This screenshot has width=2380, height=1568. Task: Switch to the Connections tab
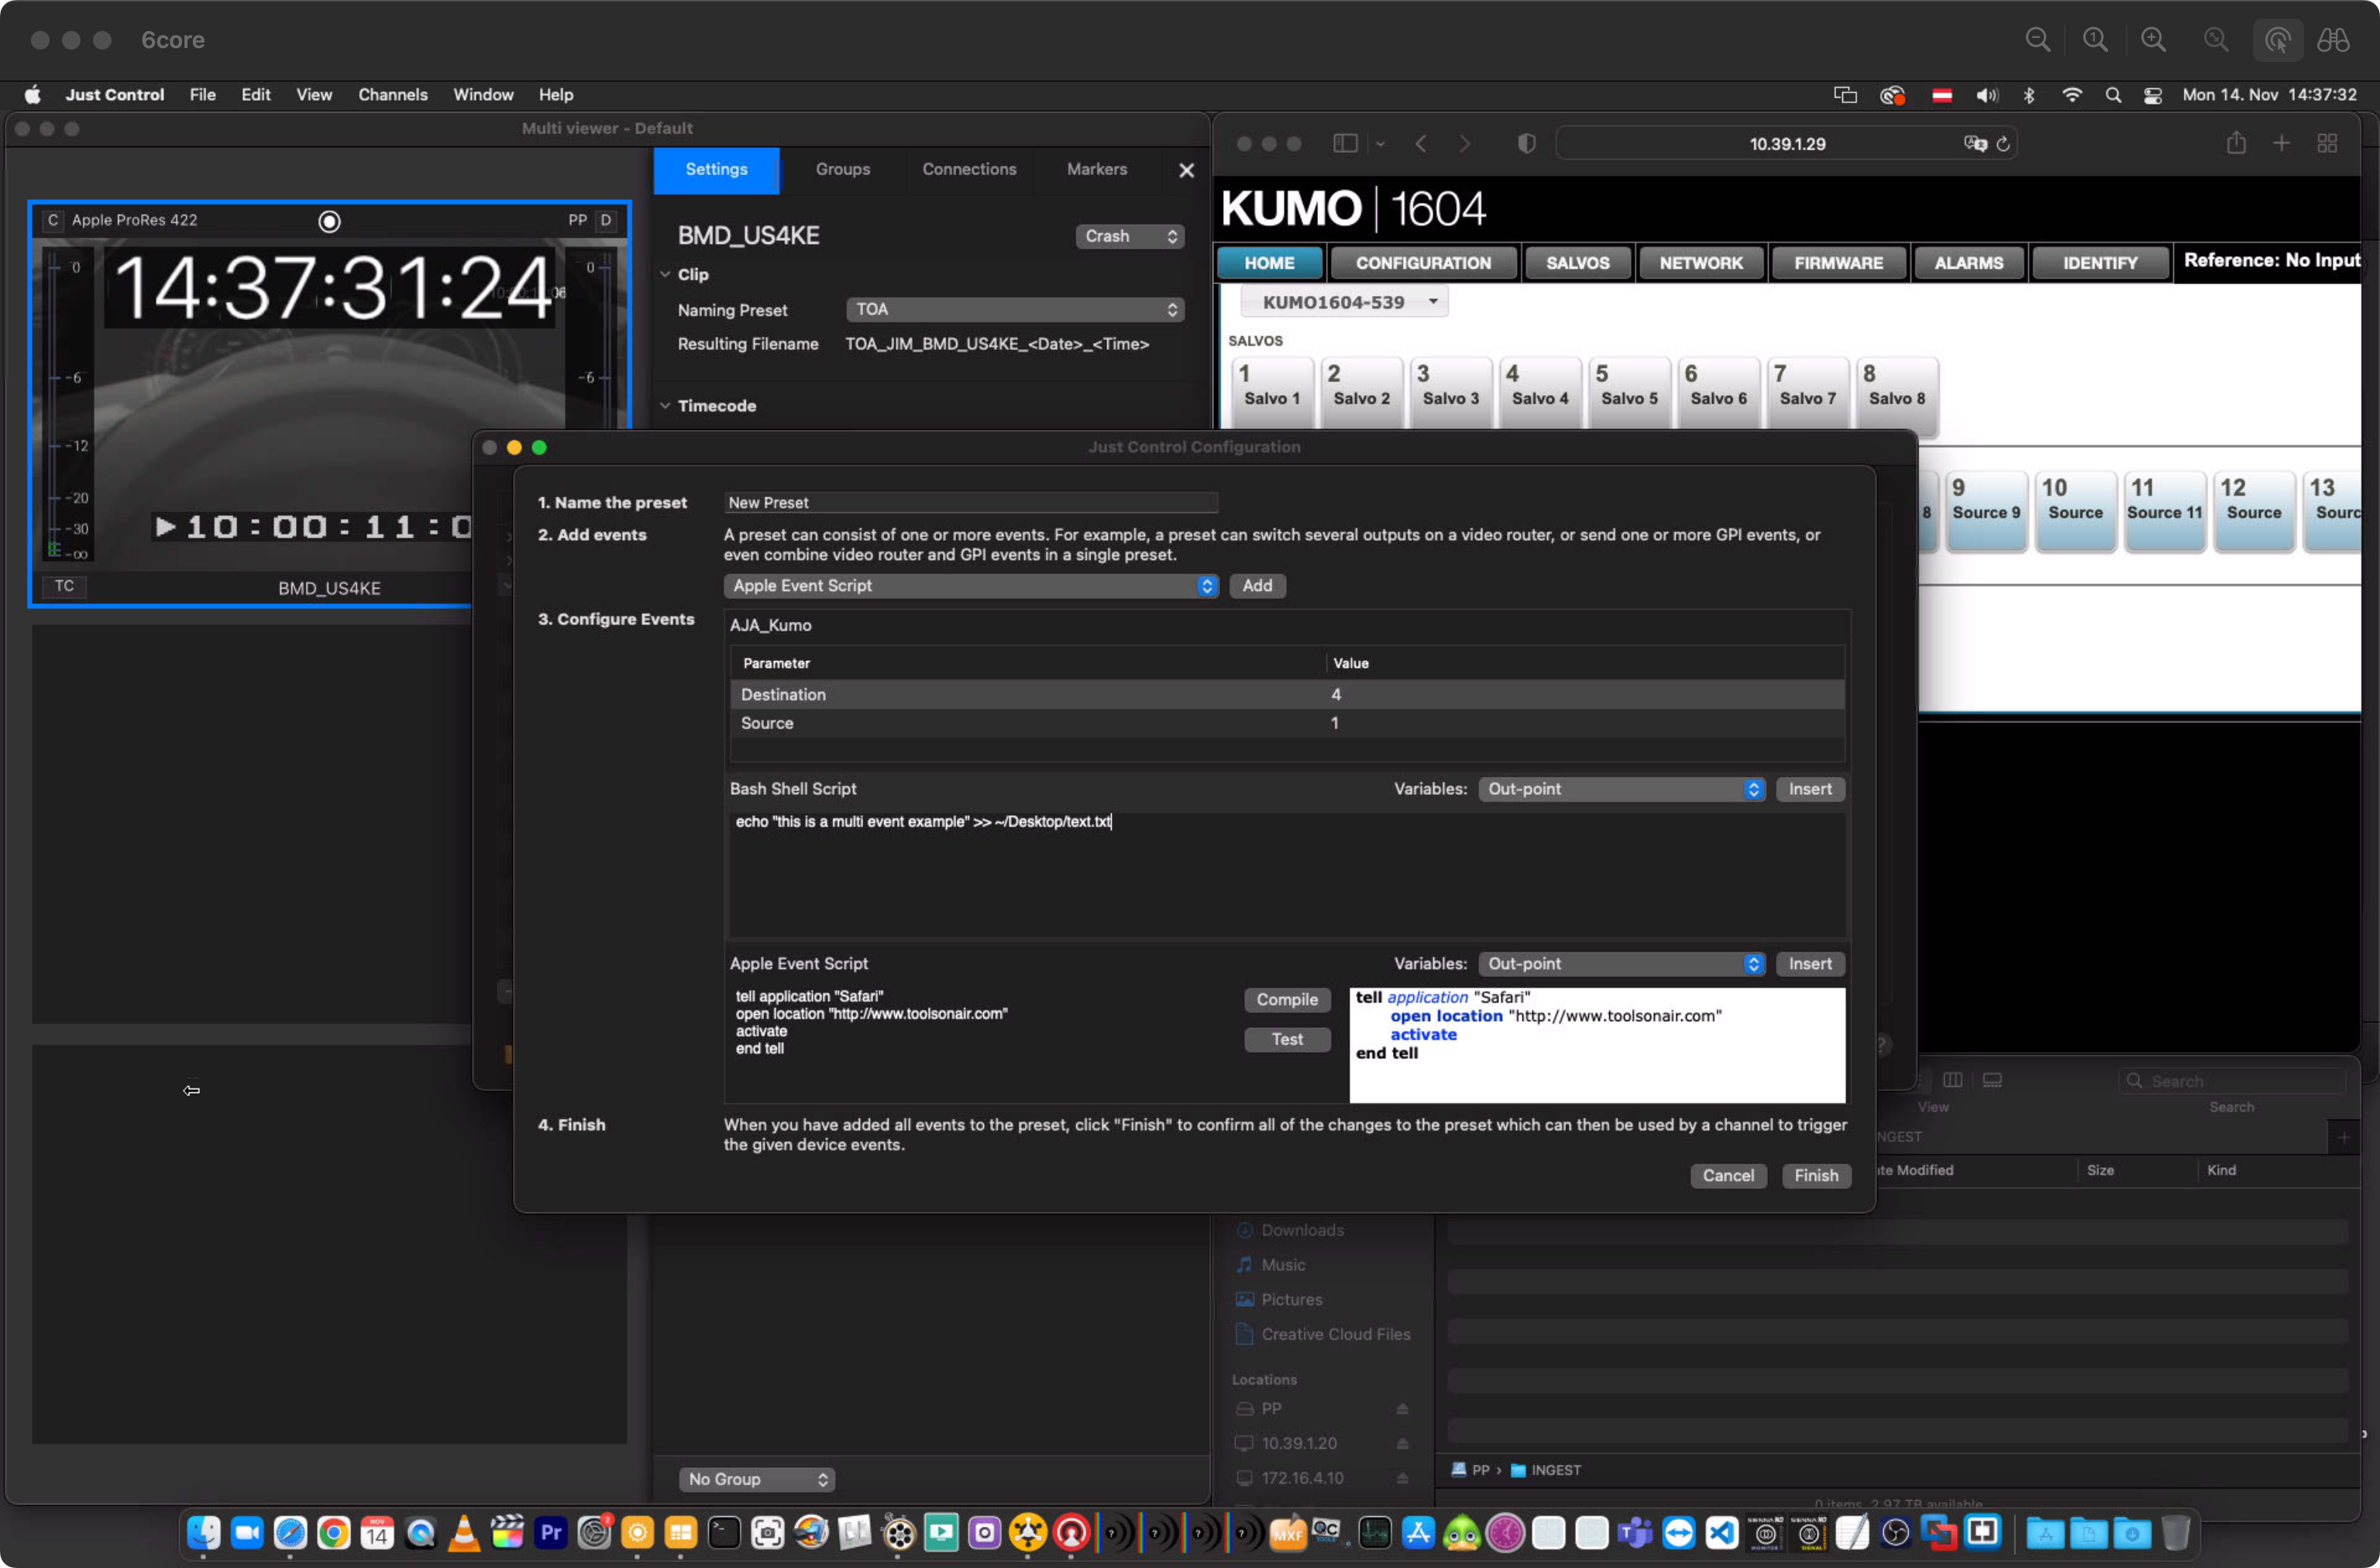pos(968,169)
